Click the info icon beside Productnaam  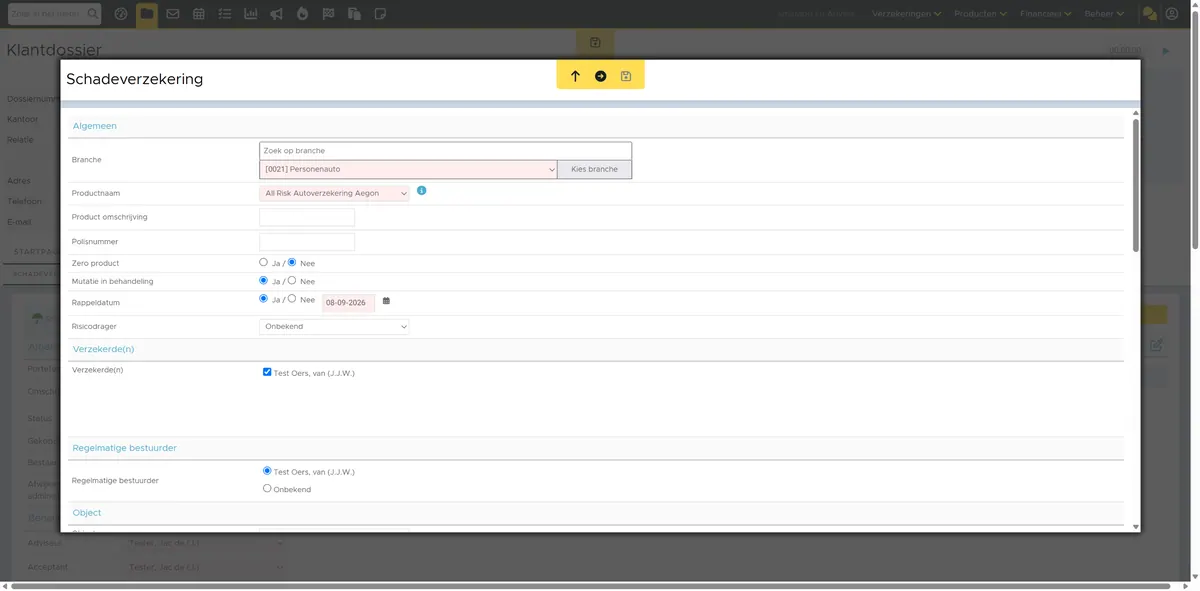[421, 190]
